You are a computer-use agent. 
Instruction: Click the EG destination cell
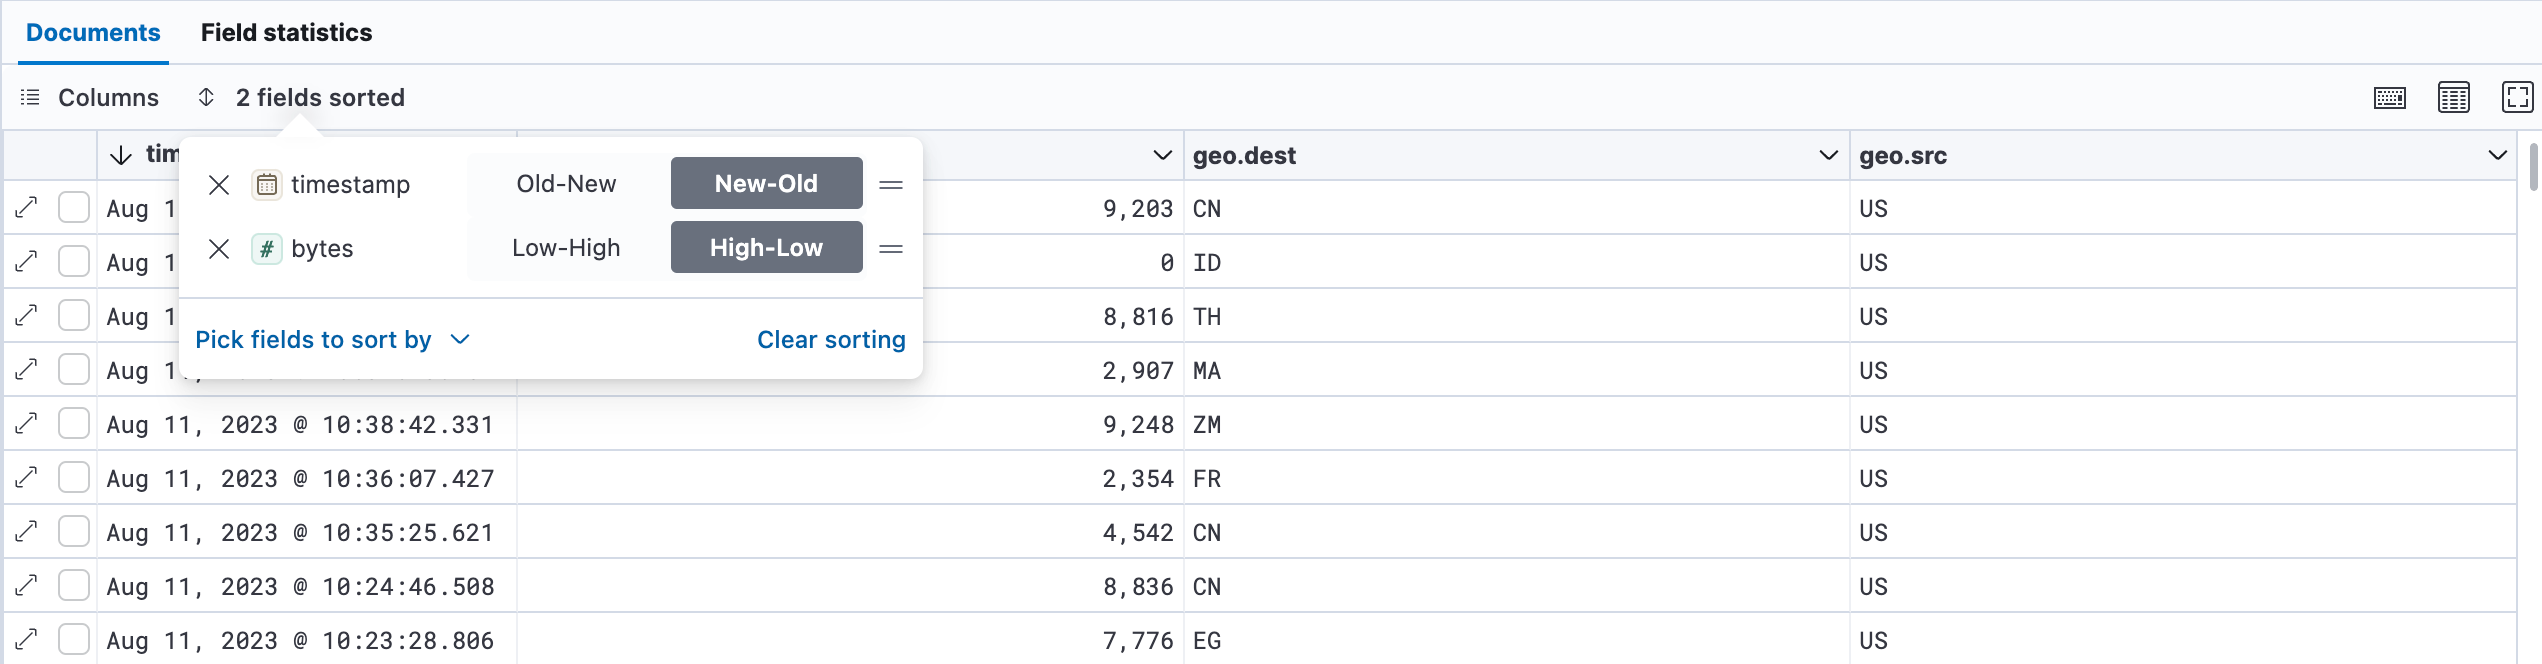click(x=1517, y=640)
